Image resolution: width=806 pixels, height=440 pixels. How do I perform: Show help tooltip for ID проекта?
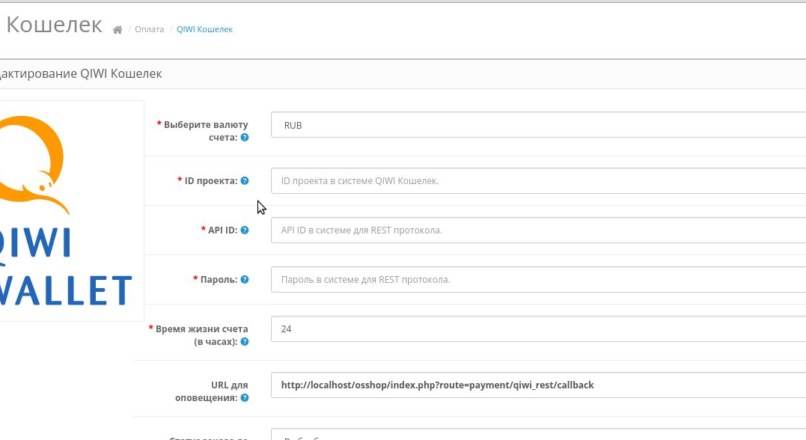coord(245,180)
